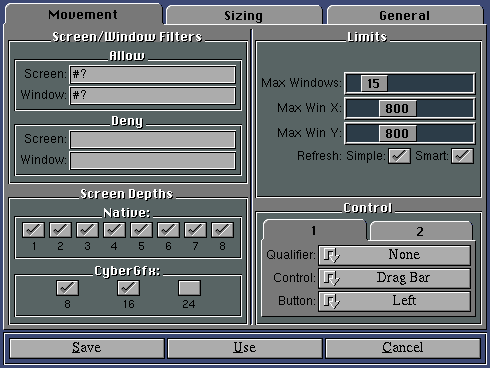Open the Button cycle dropdown showing Left

click(x=394, y=301)
